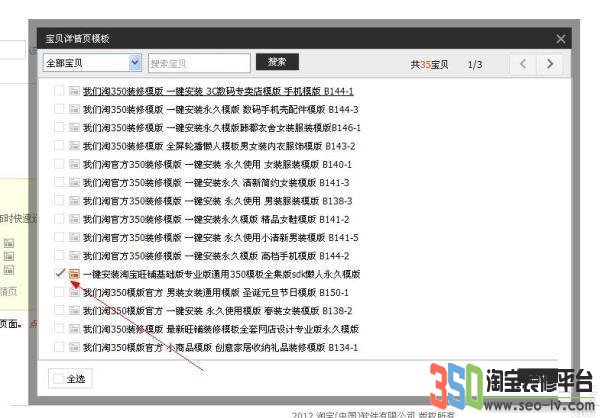Click the template icon for the B144-1 item
600x418 pixels.
(x=74, y=91)
